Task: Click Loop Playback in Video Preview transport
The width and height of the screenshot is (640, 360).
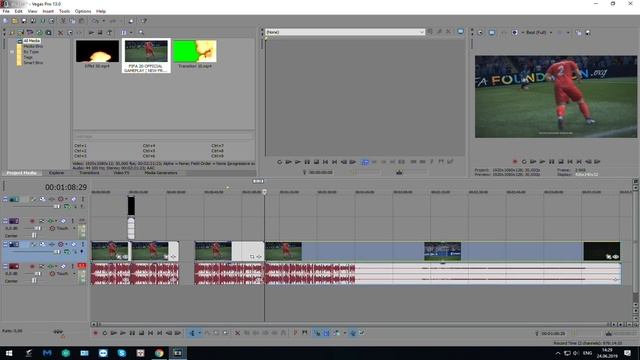Action: tap(524, 162)
